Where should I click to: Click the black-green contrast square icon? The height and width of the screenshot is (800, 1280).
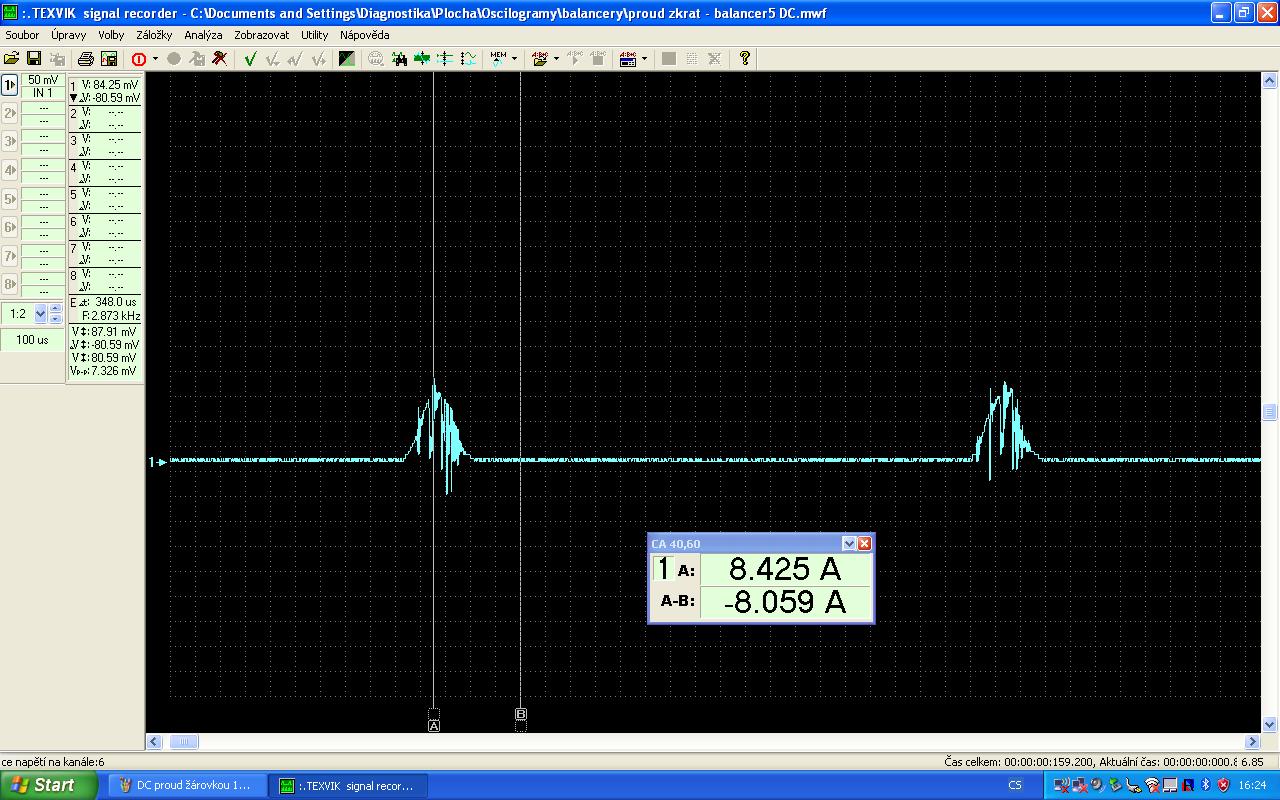tap(347, 59)
